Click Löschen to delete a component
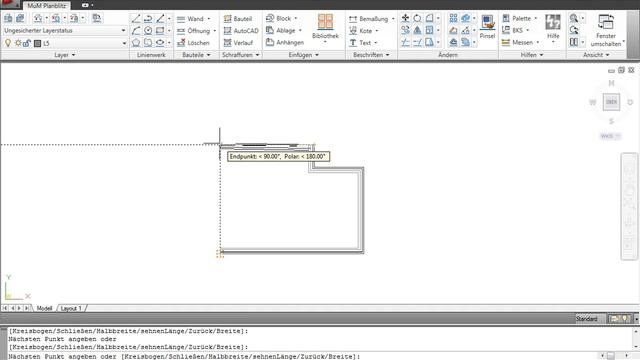The height and width of the screenshot is (360, 640). (193, 42)
